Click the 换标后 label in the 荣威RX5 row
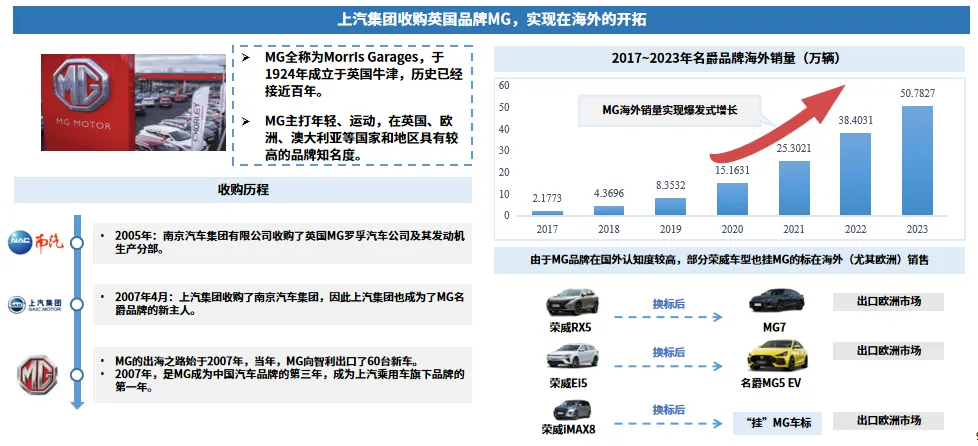The image size is (978, 446). pos(669,304)
